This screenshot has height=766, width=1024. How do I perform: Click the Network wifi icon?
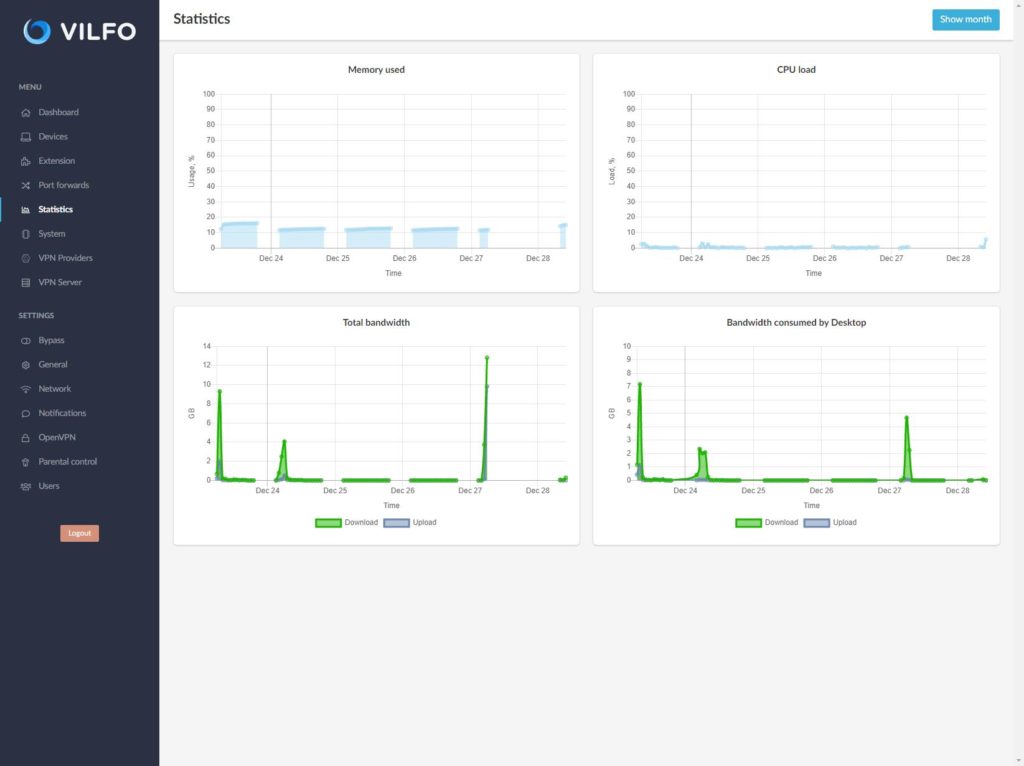(26, 389)
